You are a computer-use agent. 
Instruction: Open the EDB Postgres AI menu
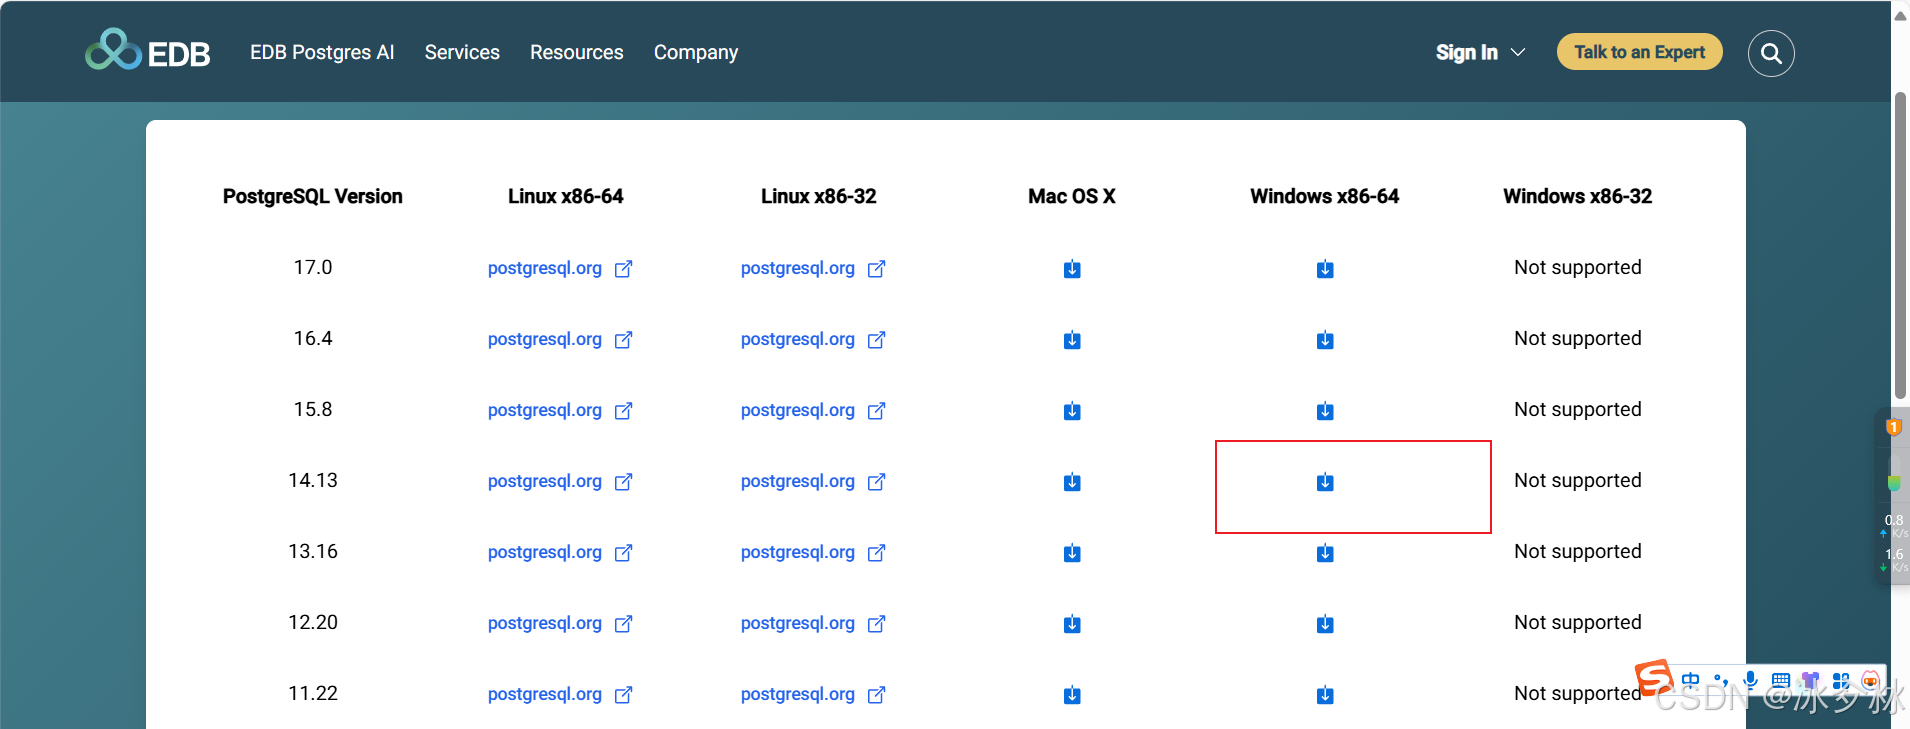pyautogui.click(x=322, y=52)
